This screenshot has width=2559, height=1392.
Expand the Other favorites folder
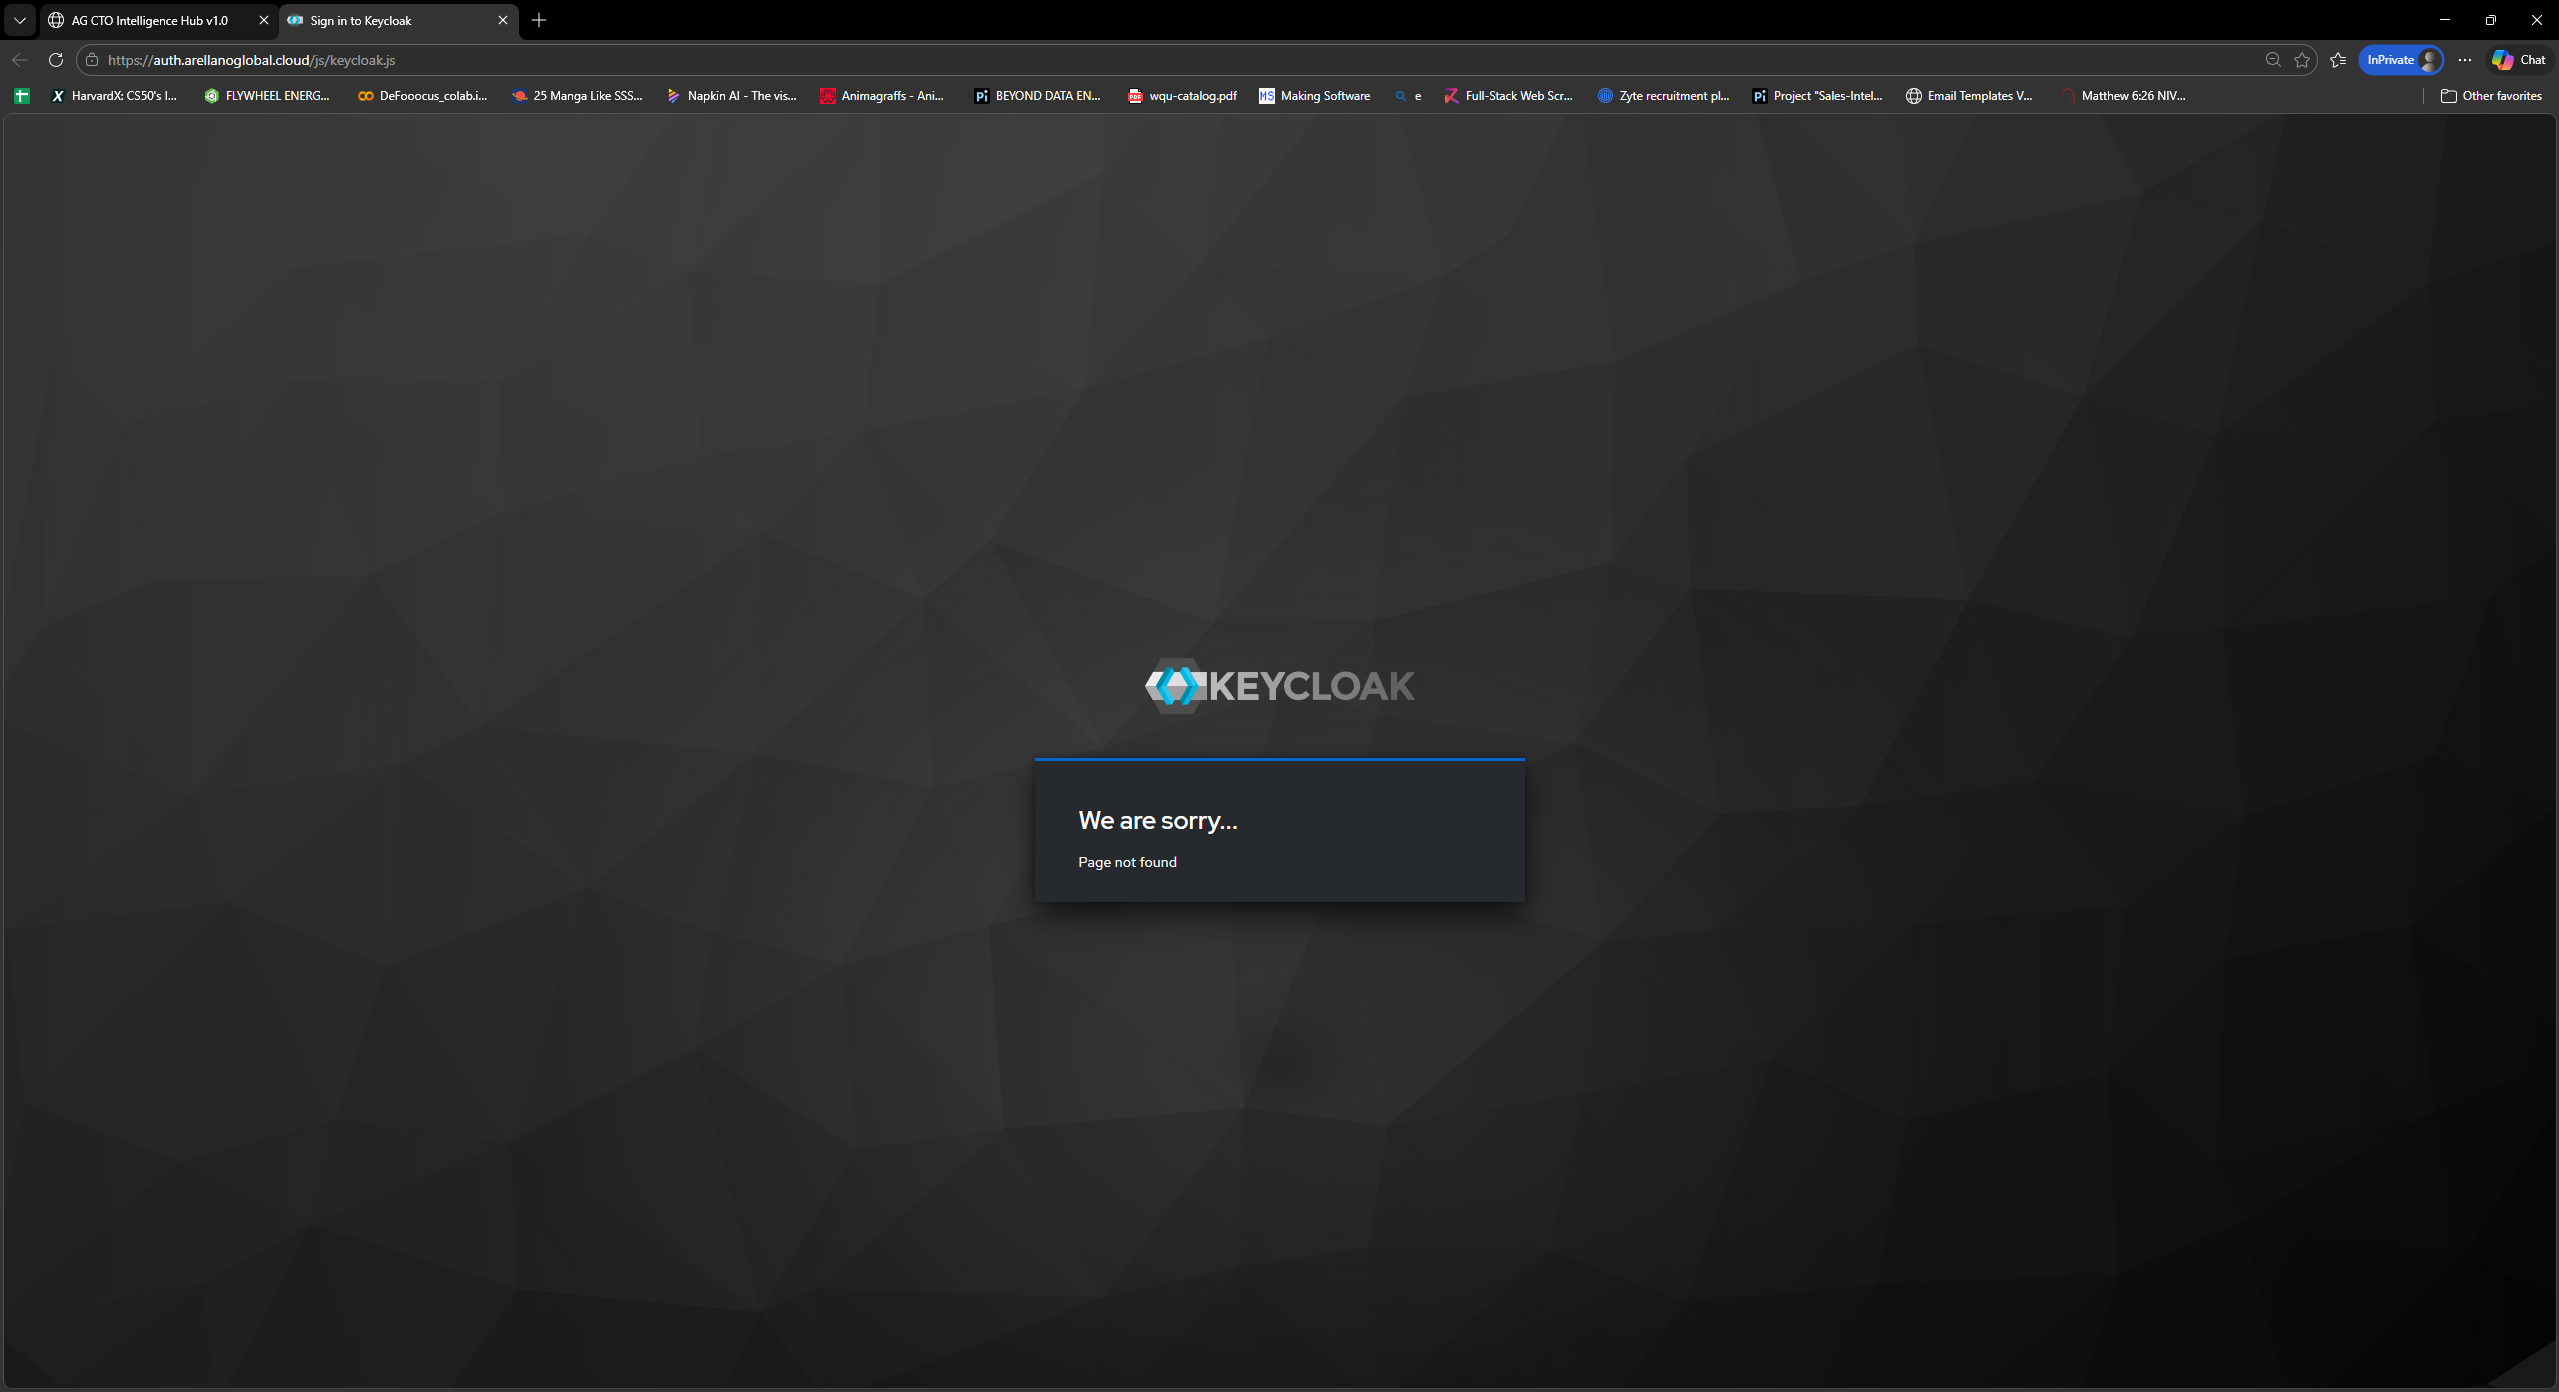tap(2491, 96)
